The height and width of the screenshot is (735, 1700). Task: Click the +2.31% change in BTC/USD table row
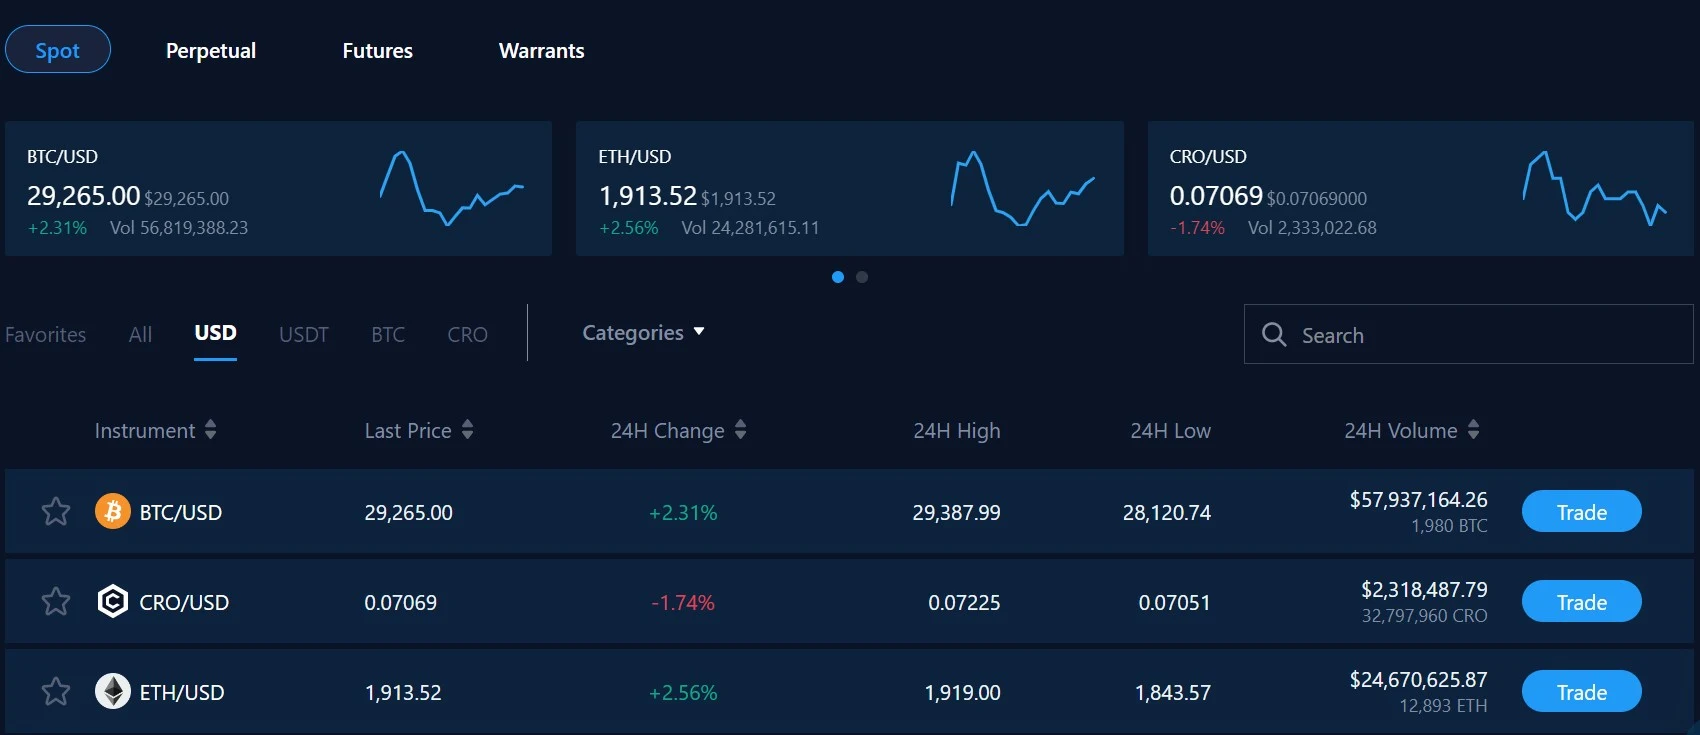point(683,512)
